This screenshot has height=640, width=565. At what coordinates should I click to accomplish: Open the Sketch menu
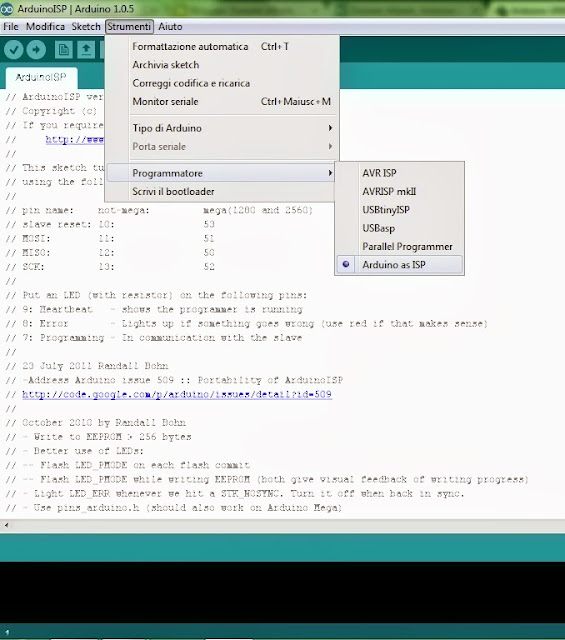click(86, 27)
